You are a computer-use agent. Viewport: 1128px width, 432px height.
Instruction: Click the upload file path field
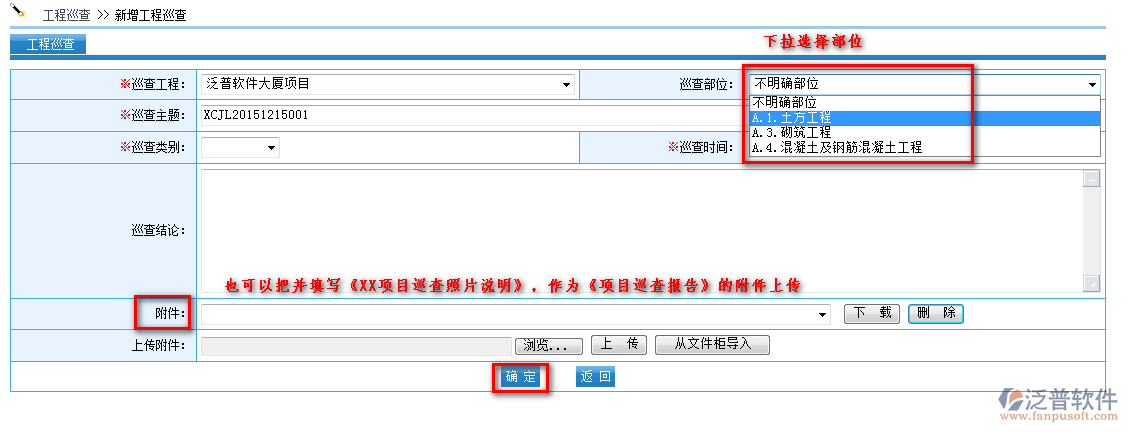[358, 346]
